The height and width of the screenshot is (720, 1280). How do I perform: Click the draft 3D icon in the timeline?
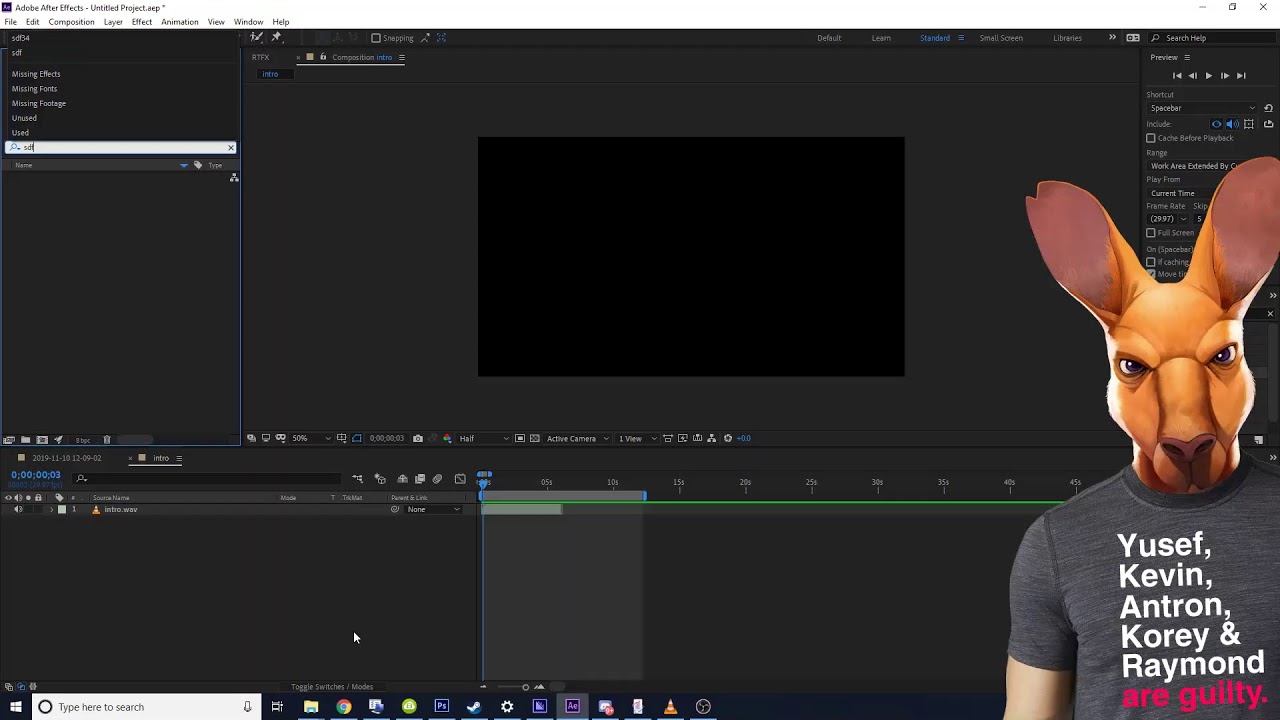point(380,479)
